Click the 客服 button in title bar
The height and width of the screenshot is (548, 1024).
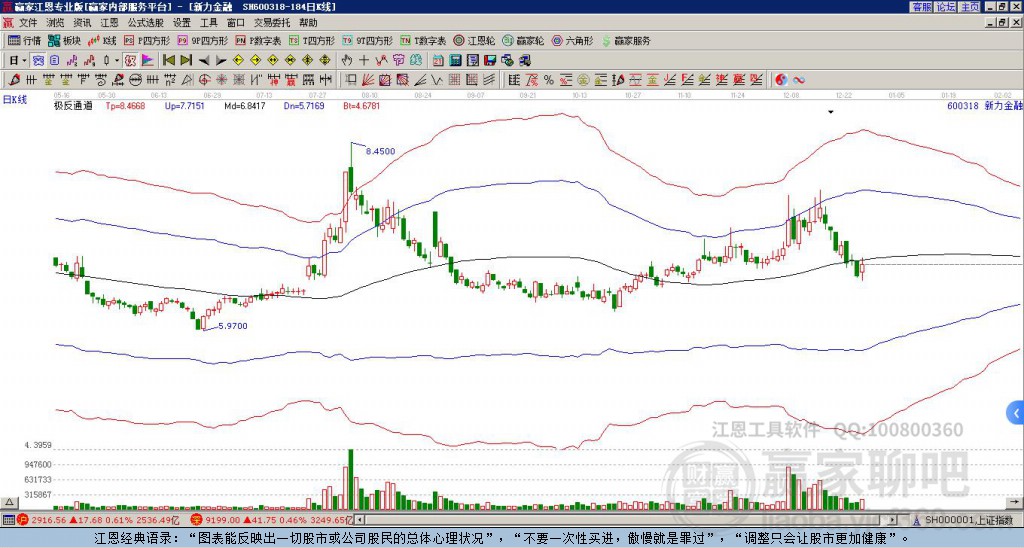tap(921, 7)
